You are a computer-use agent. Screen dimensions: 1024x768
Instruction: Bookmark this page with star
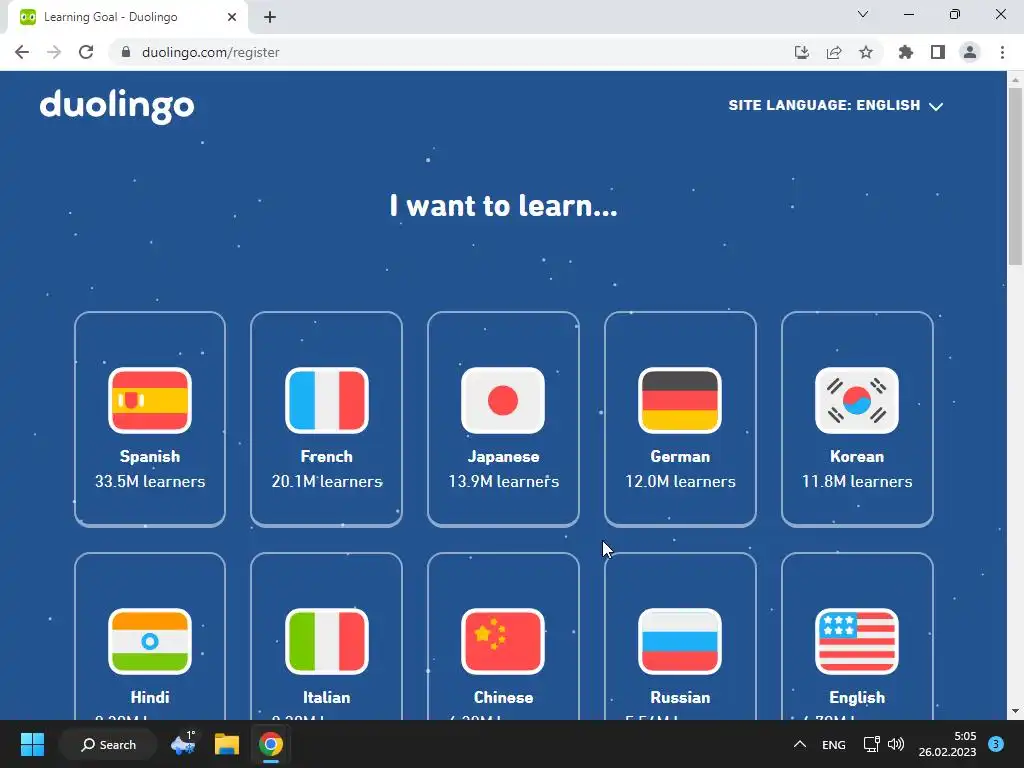(x=866, y=52)
